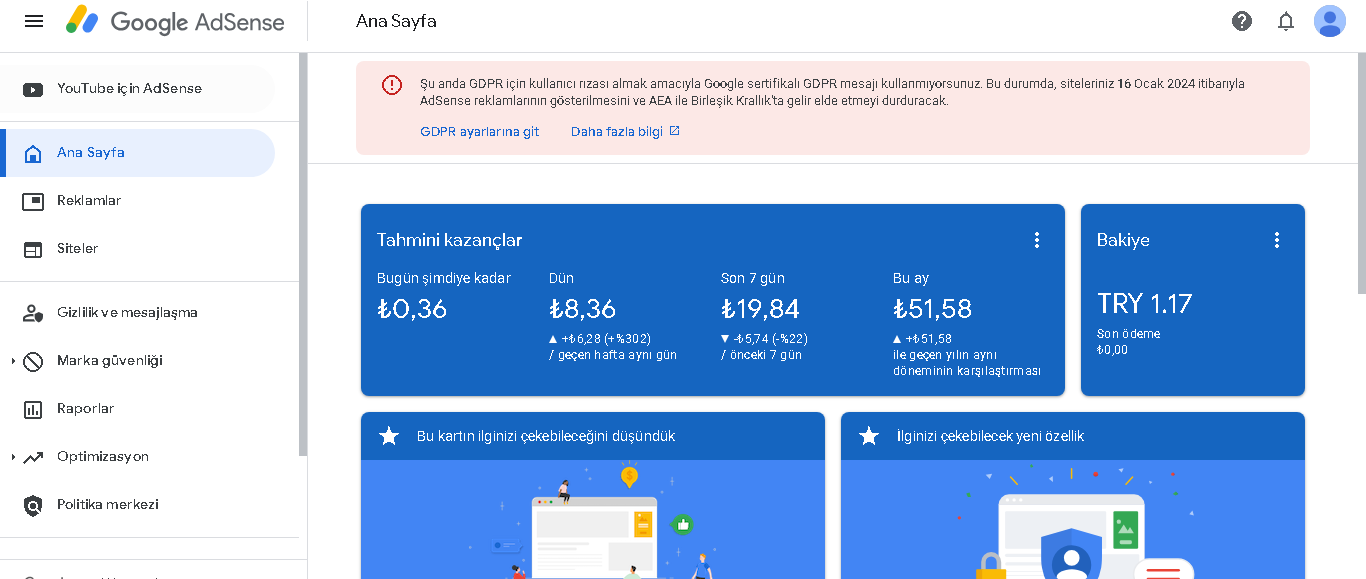1366x579 pixels.
Task: Go to Reklamlar in the sidebar
Action: [137, 201]
